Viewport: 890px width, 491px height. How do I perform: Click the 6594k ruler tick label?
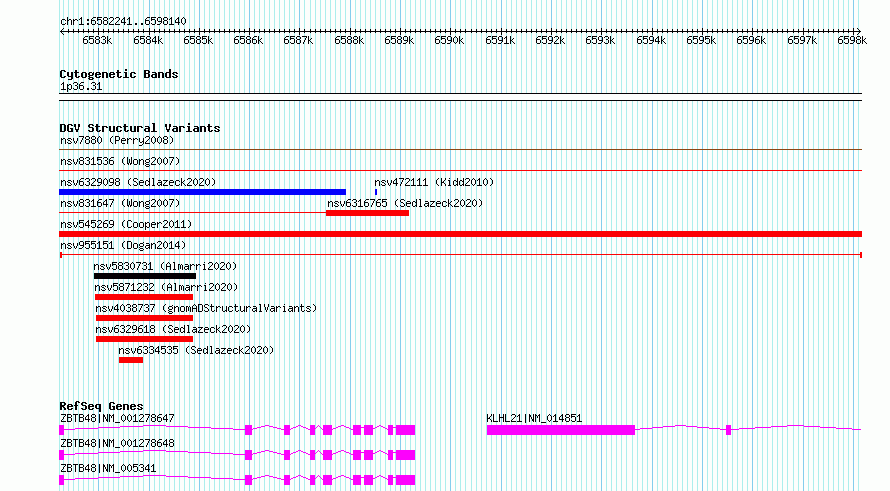(x=651, y=40)
